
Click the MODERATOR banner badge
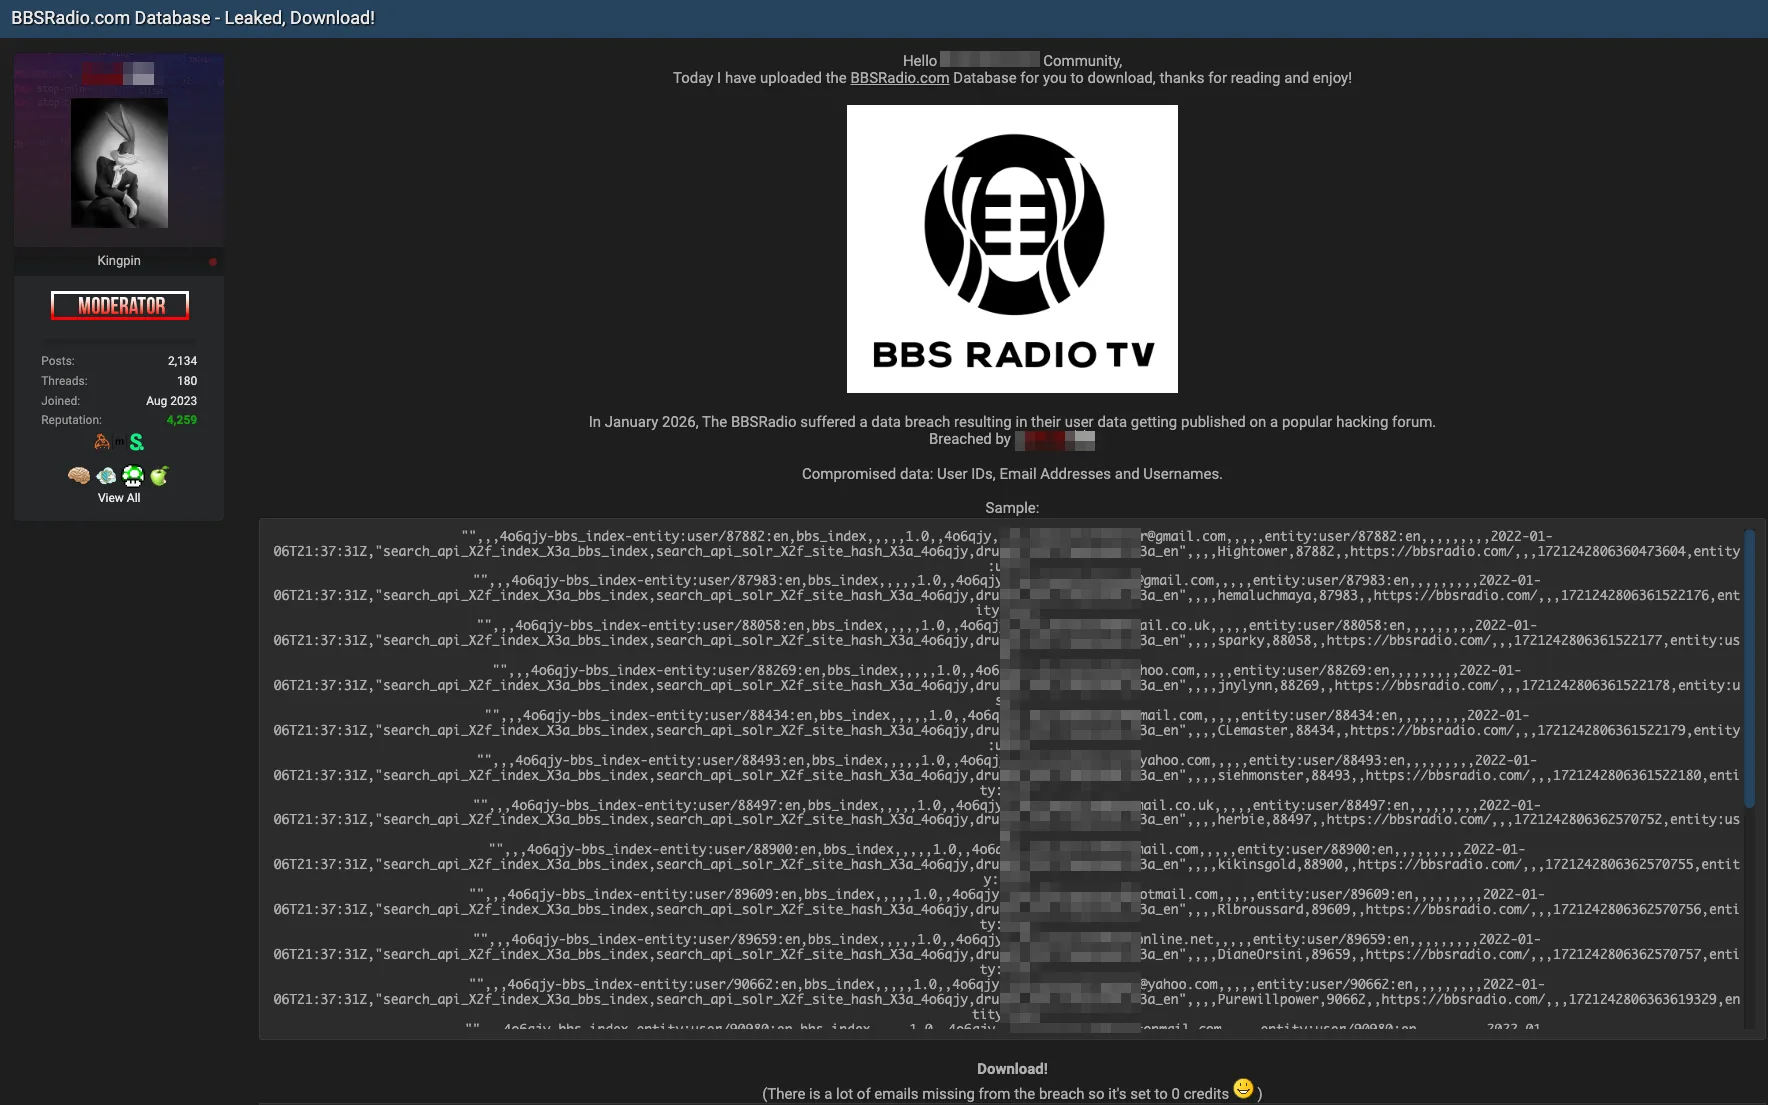[x=119, y=305]
